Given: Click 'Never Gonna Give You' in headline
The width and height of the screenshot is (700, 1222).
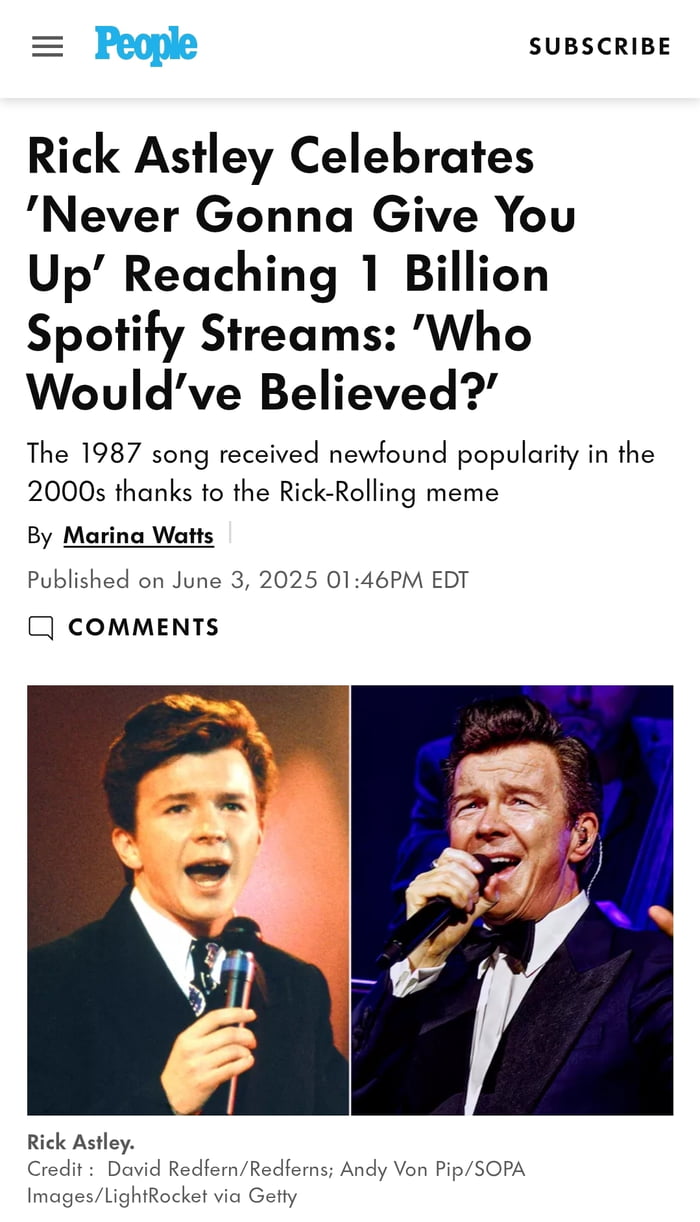Looking at the screenshot, I should 300,215.
